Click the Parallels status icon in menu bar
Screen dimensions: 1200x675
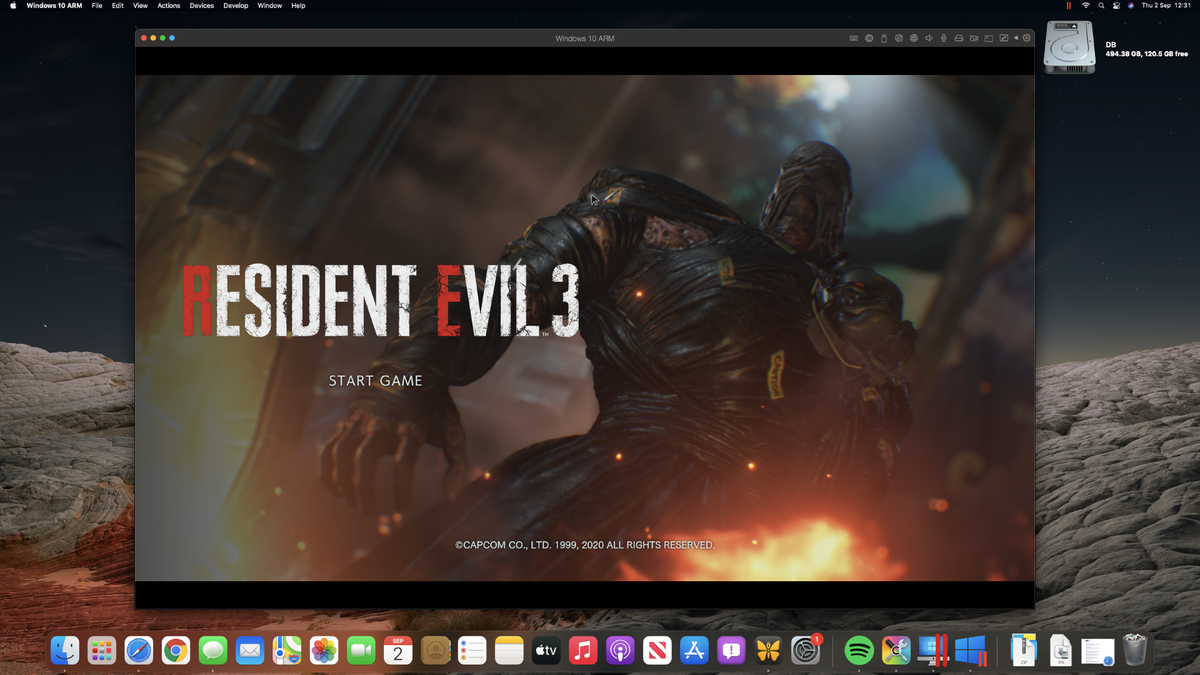1068,5
